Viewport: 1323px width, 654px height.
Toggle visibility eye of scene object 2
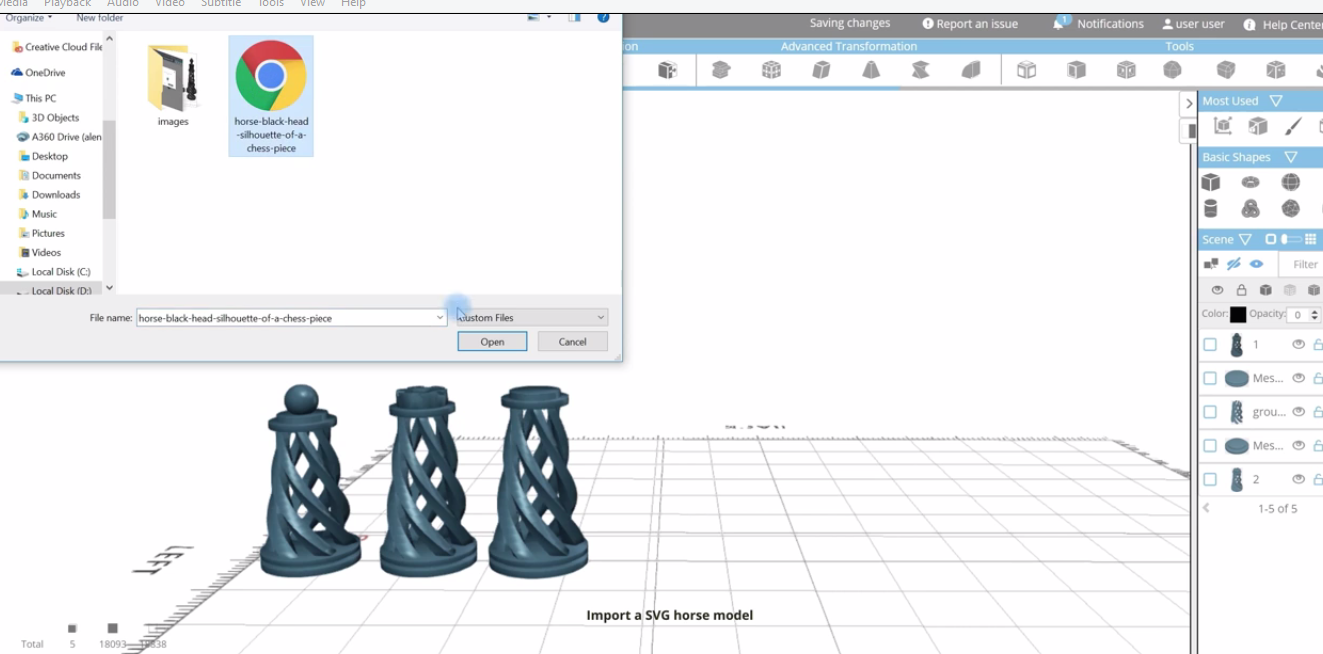1298,479
